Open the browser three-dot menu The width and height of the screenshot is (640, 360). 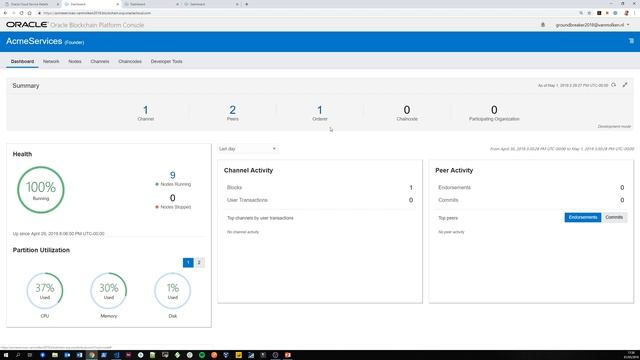tap(635, 13)
